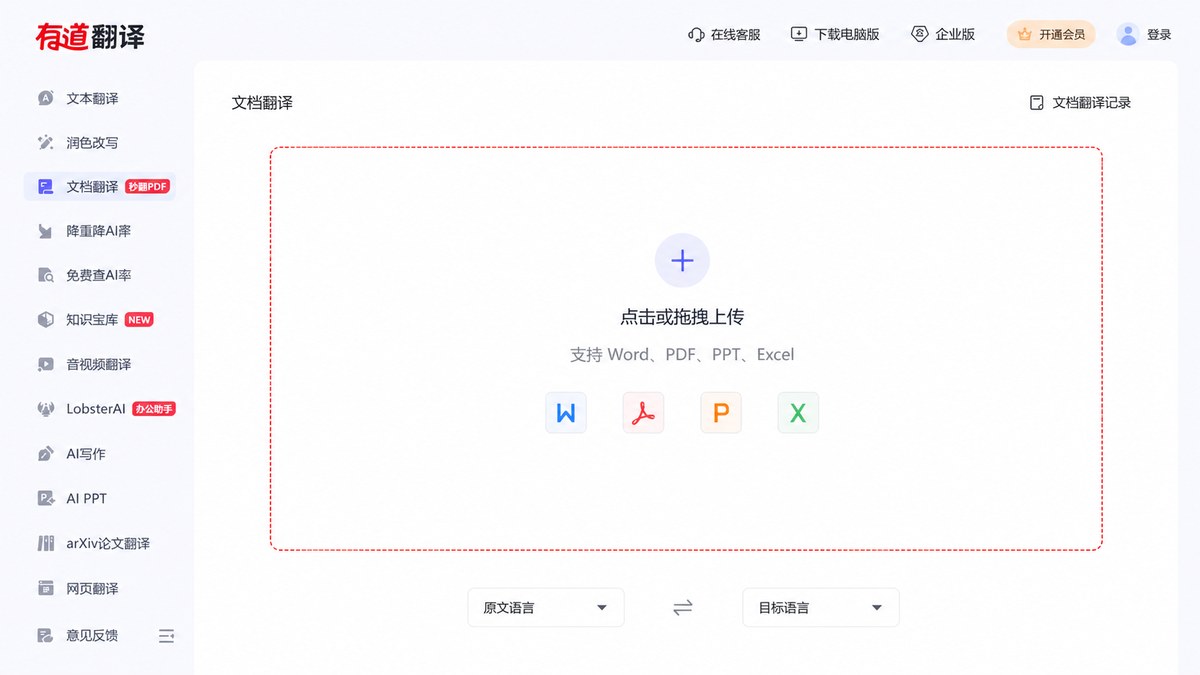Click the 下载电脑版 monitor icon

click(x=799, y=34)
